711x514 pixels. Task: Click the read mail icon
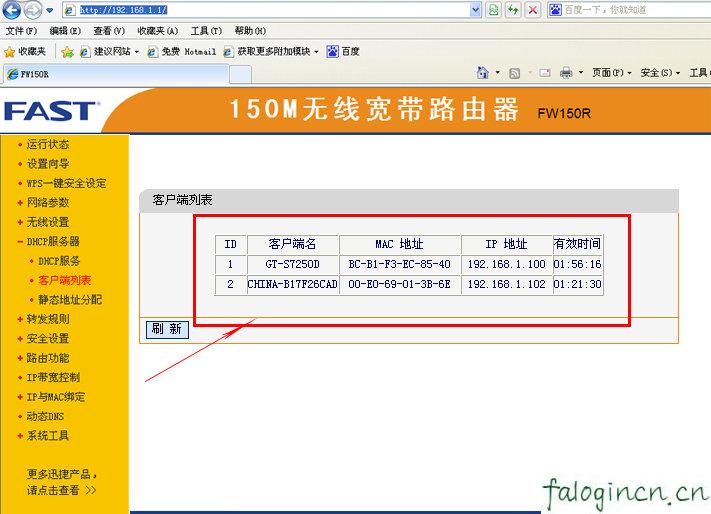[x=545, y=73]
